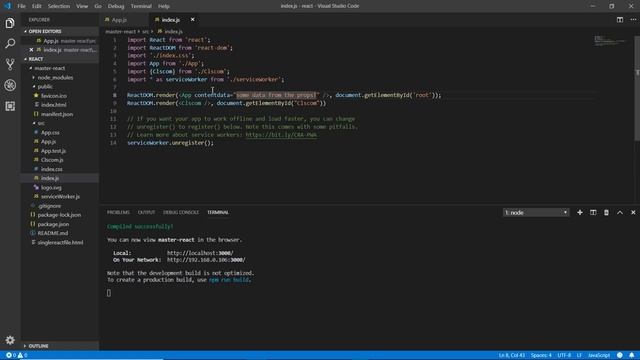The image size is (640, 360).
Task: Open the Manage gear menu
Action: click(x=10, y=340)
